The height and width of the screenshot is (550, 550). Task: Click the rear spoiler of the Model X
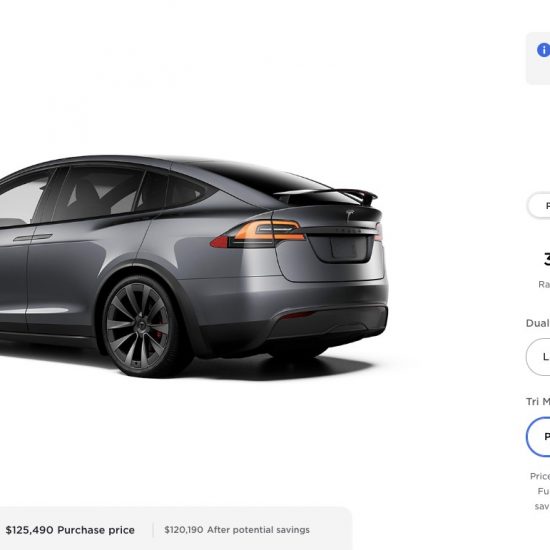[326, 196]
